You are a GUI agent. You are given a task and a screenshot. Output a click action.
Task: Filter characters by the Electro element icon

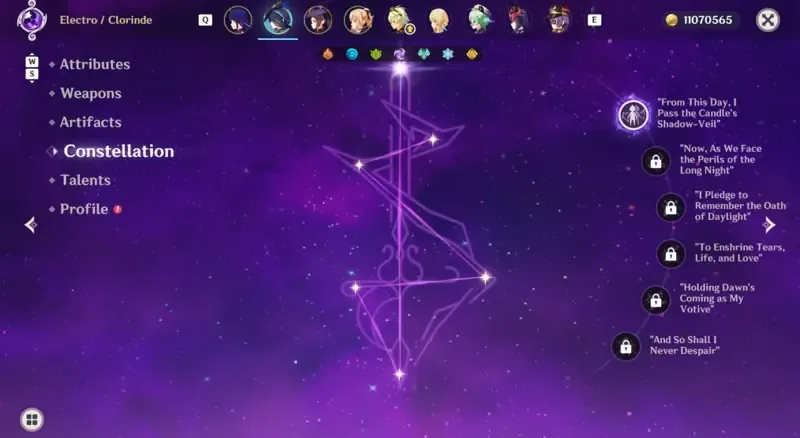tap(400, 54)
